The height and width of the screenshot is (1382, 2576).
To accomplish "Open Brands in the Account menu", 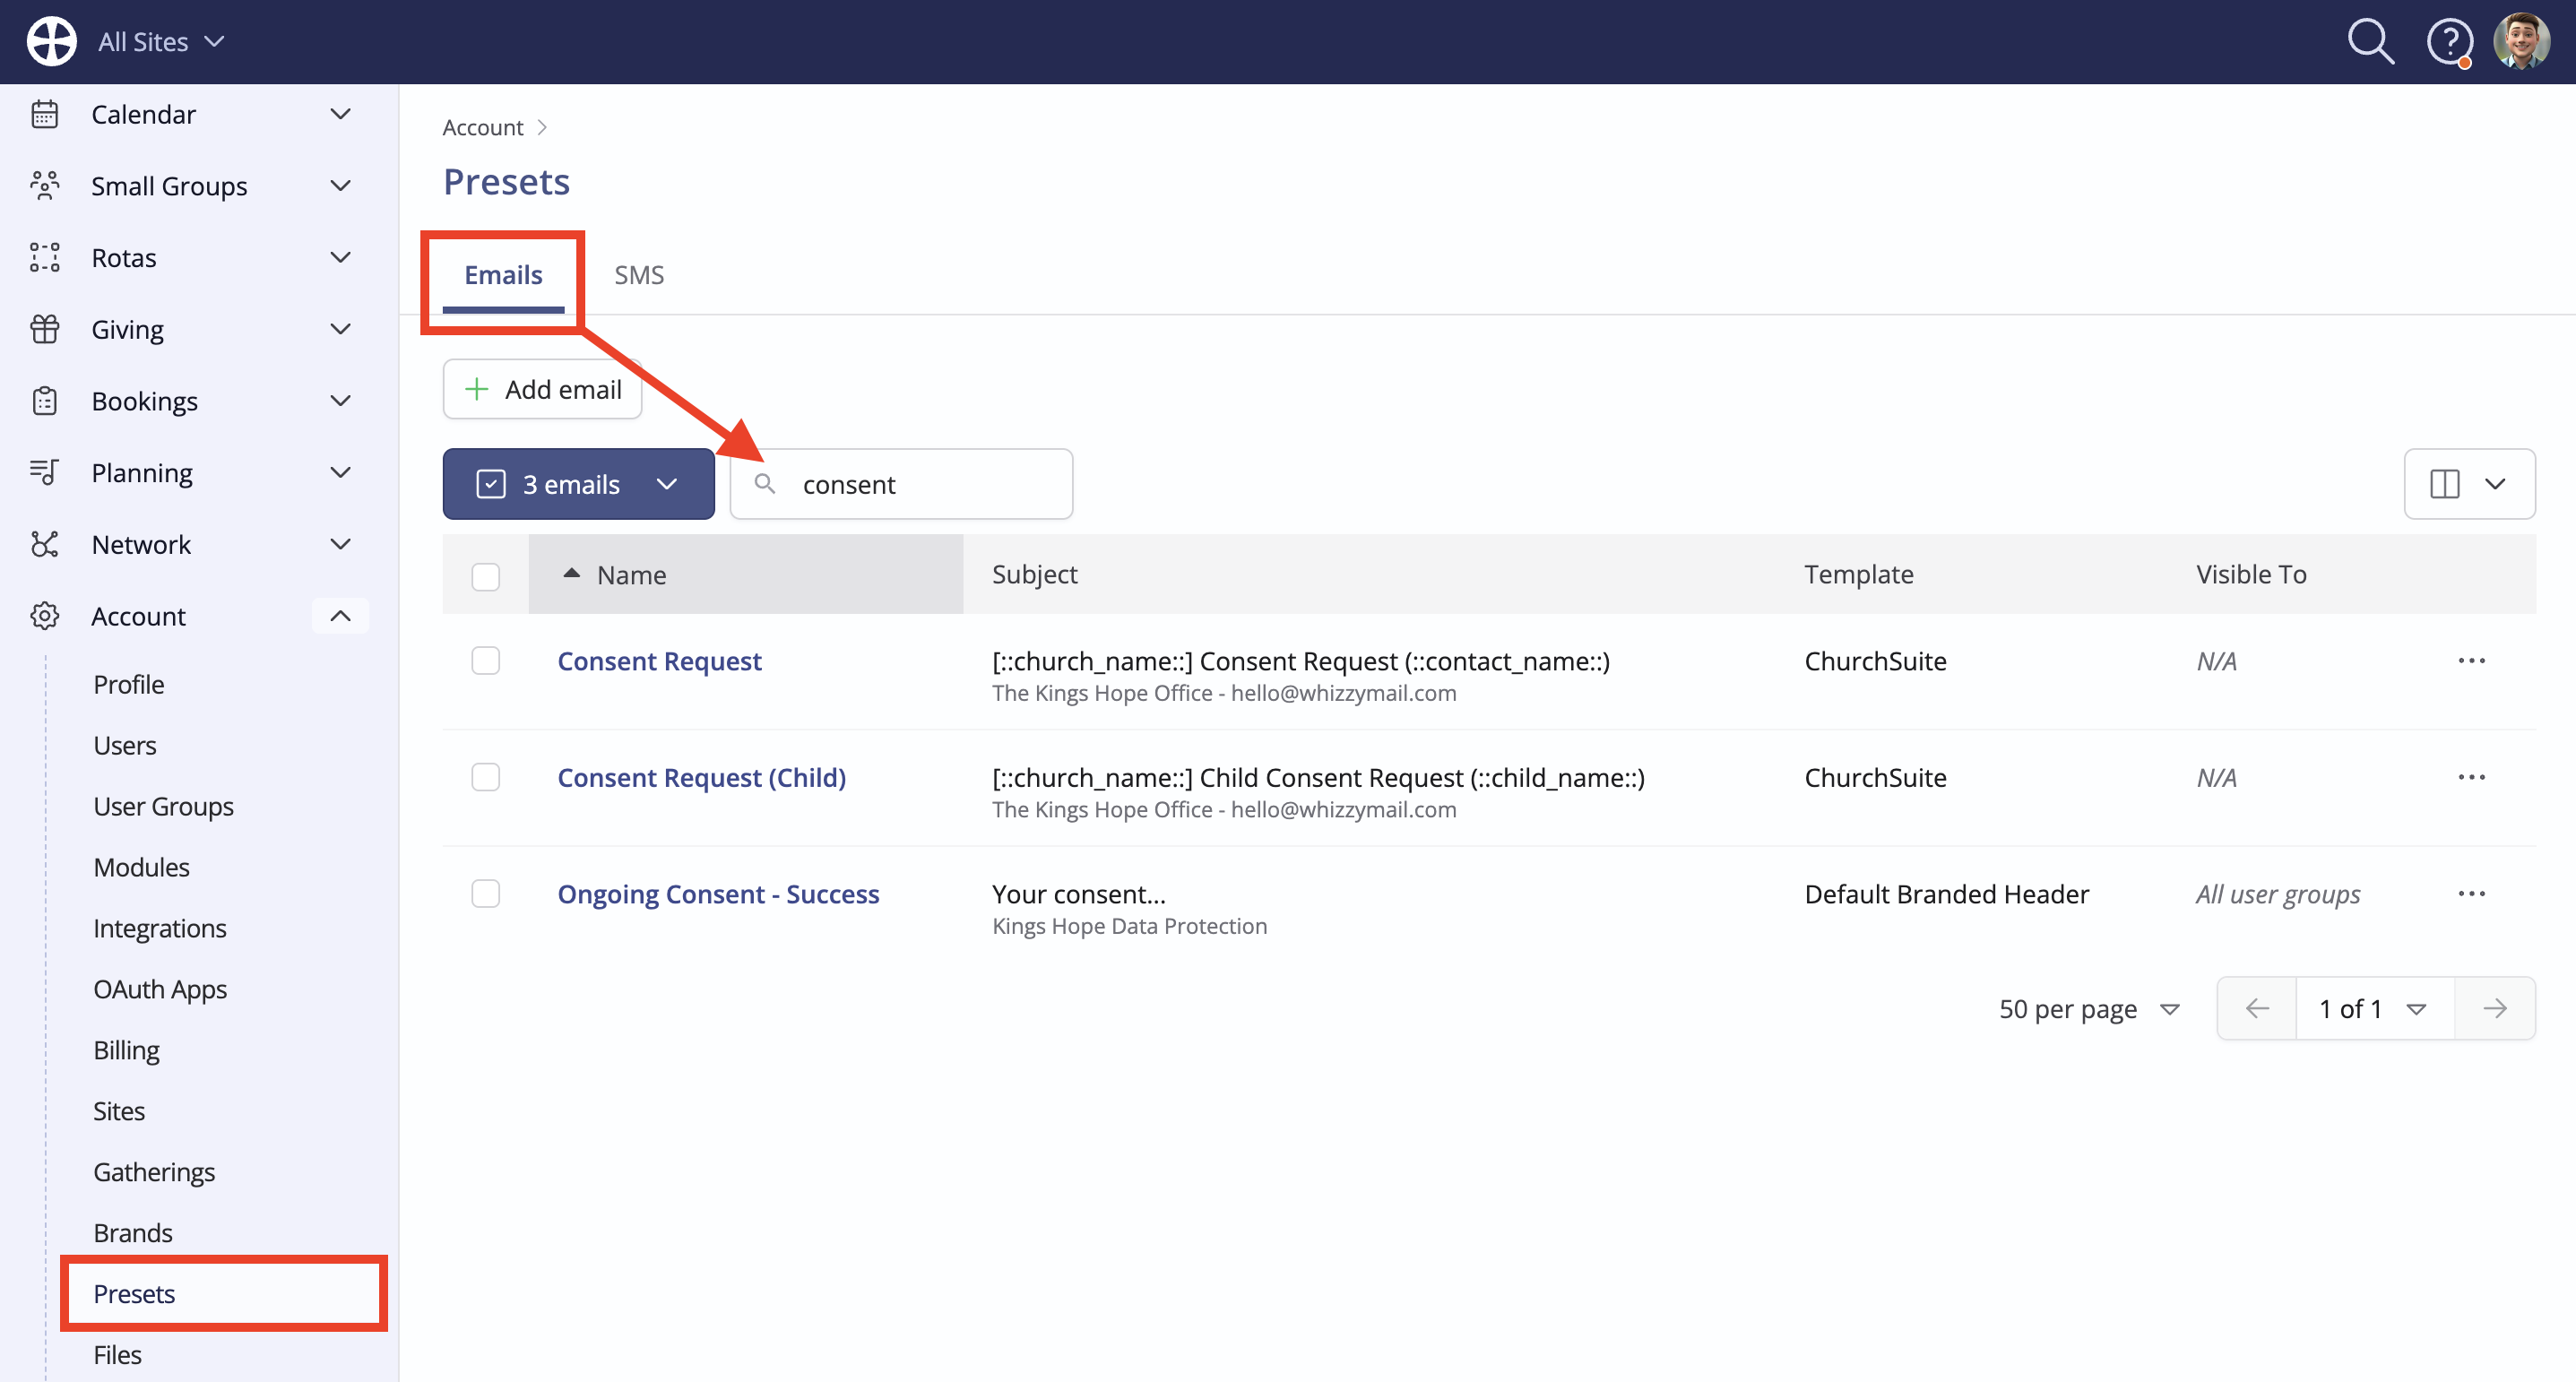I will [x=133, y=1233].
